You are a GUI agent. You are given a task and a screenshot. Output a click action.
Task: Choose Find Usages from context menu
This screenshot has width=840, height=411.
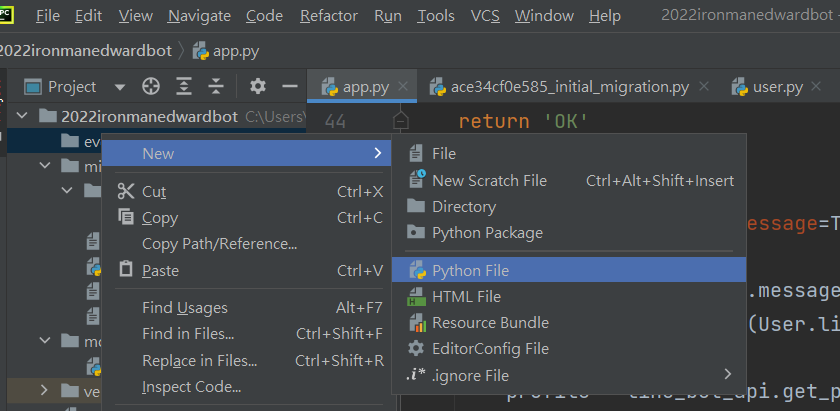coord(246,308)
